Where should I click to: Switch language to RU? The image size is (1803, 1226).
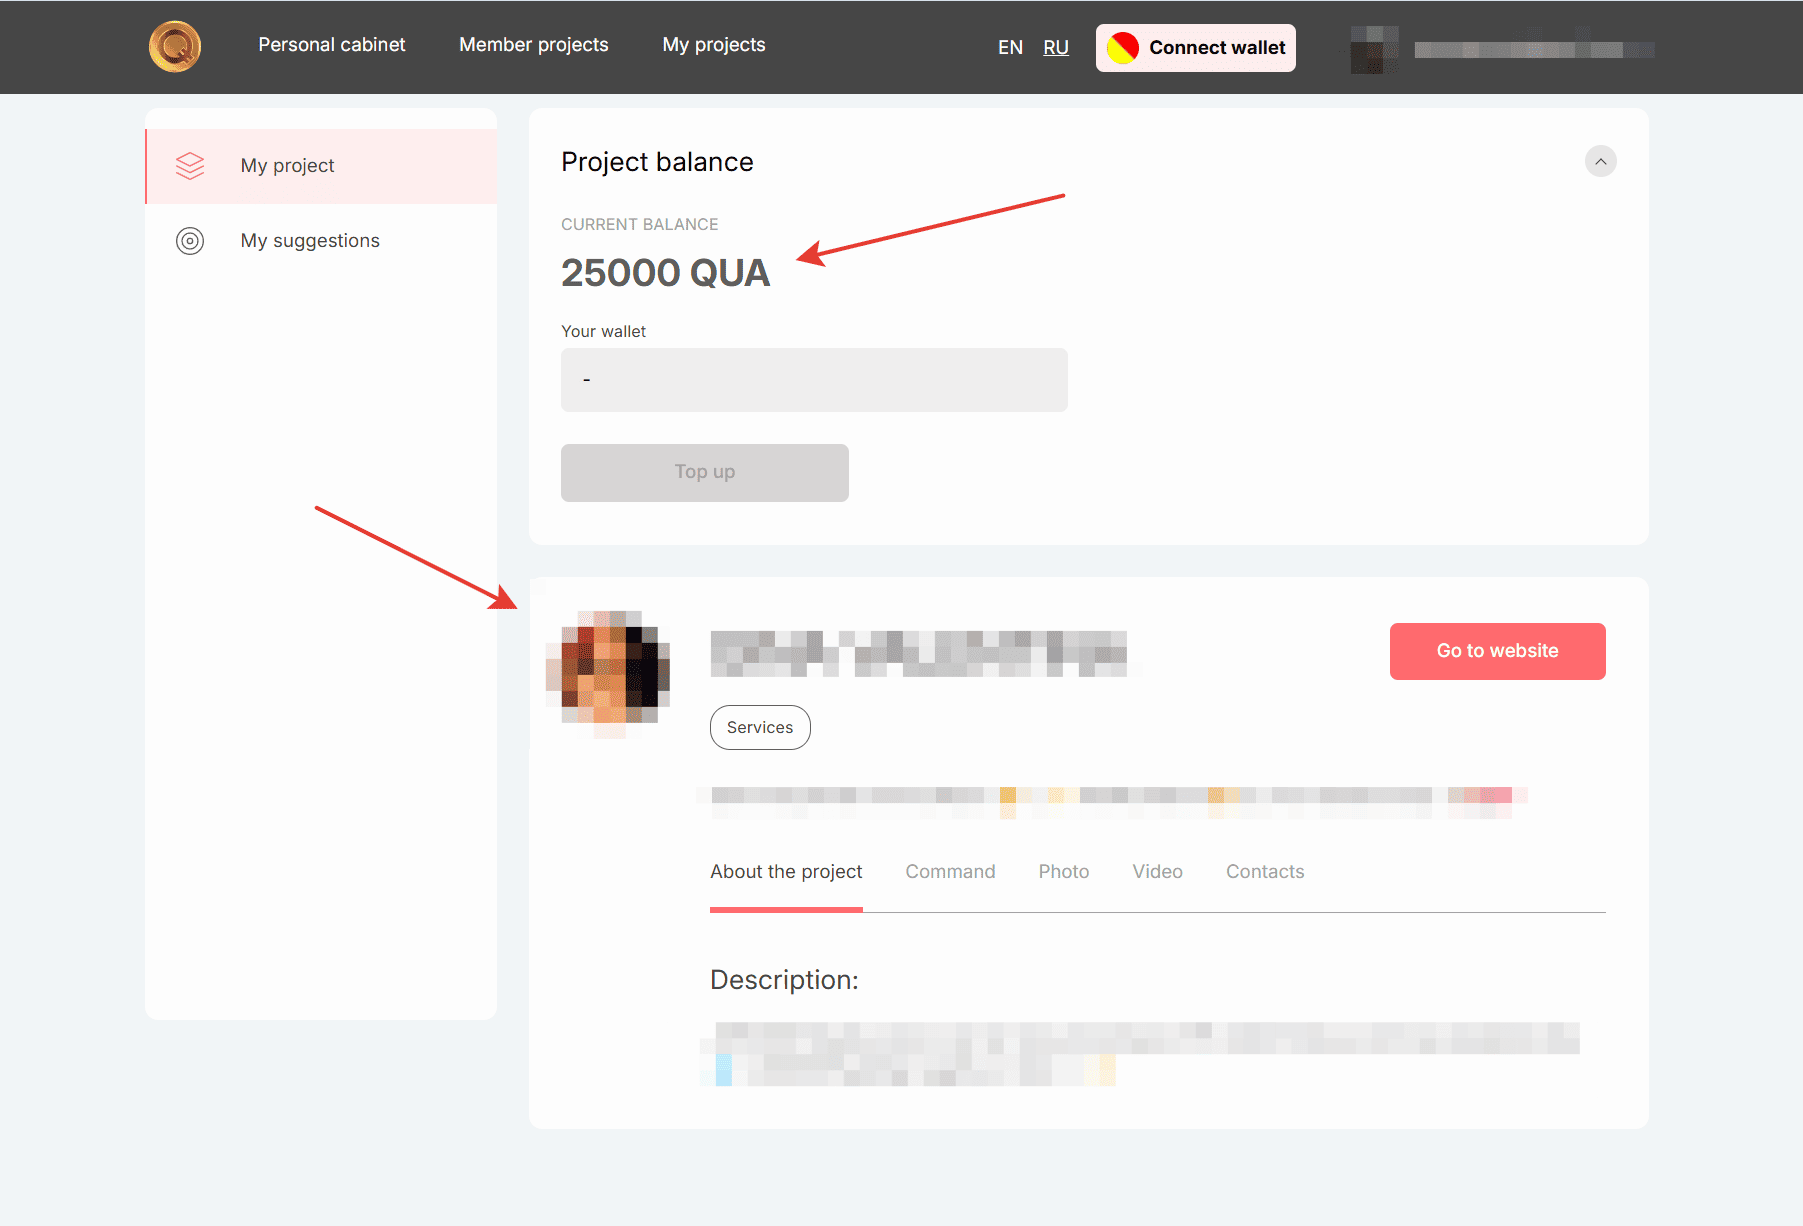coord(1056,47)
